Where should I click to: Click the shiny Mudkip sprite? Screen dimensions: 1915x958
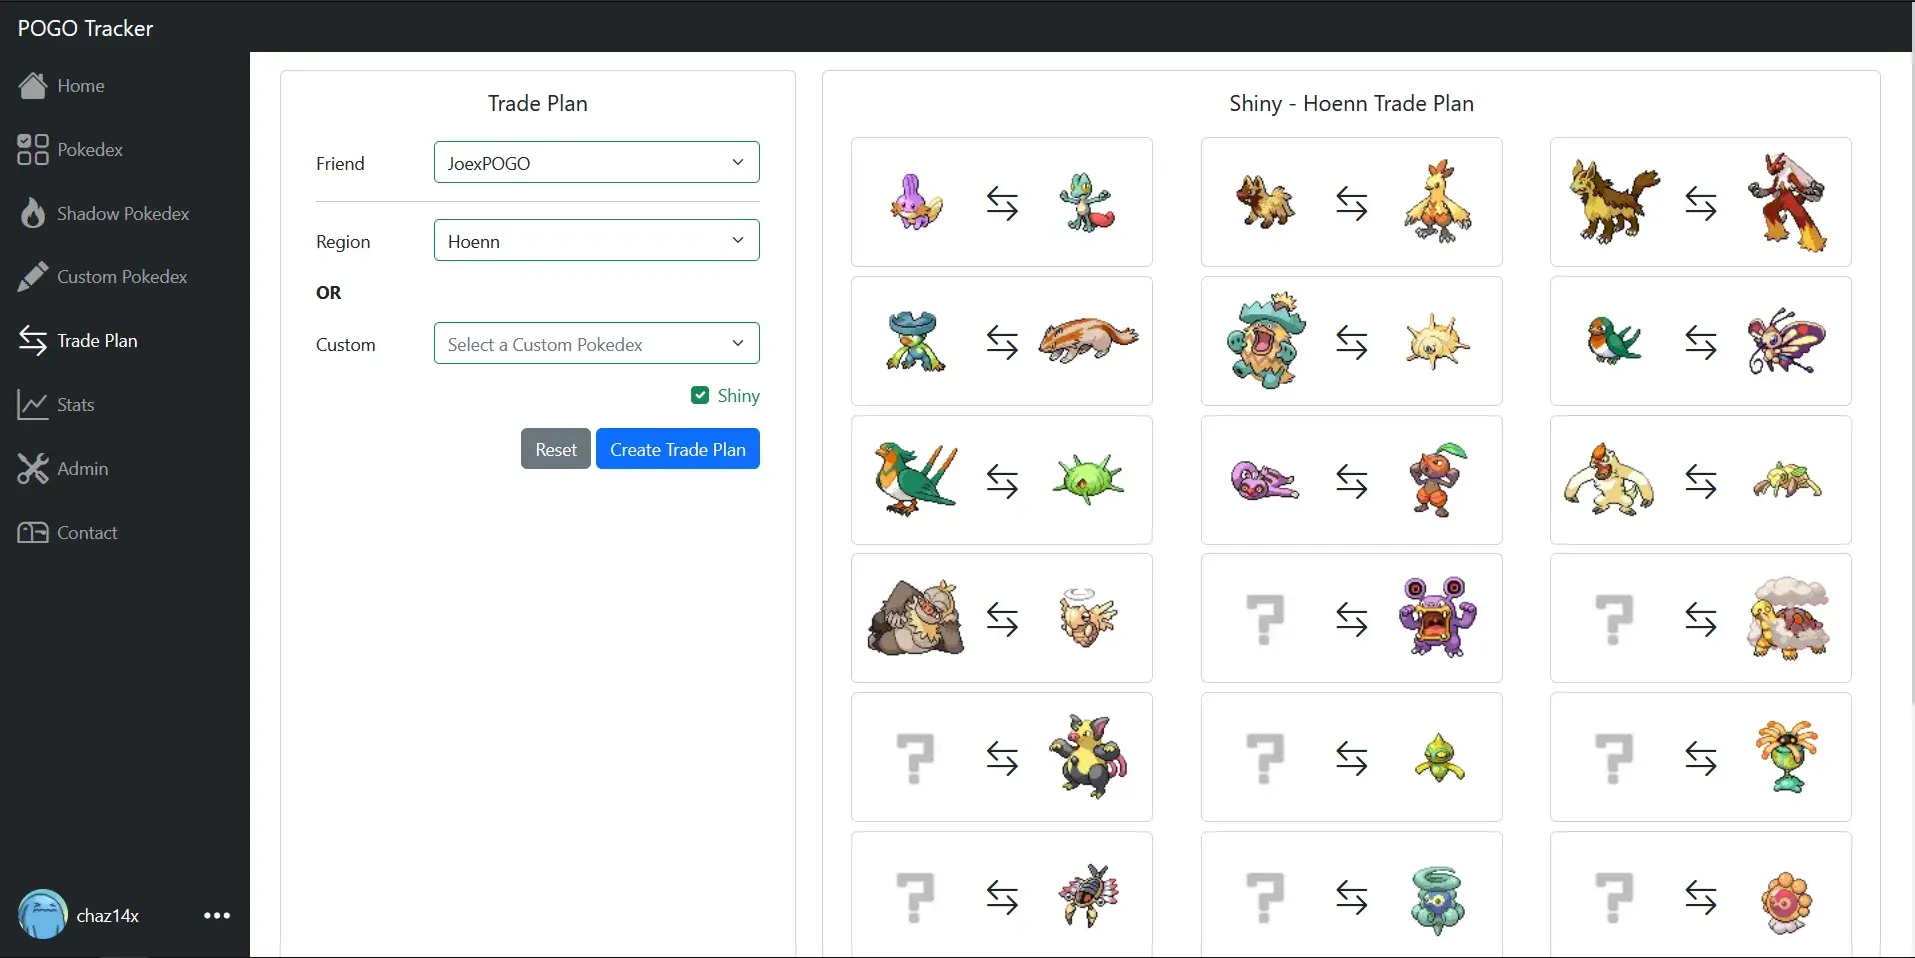[915, 202]
